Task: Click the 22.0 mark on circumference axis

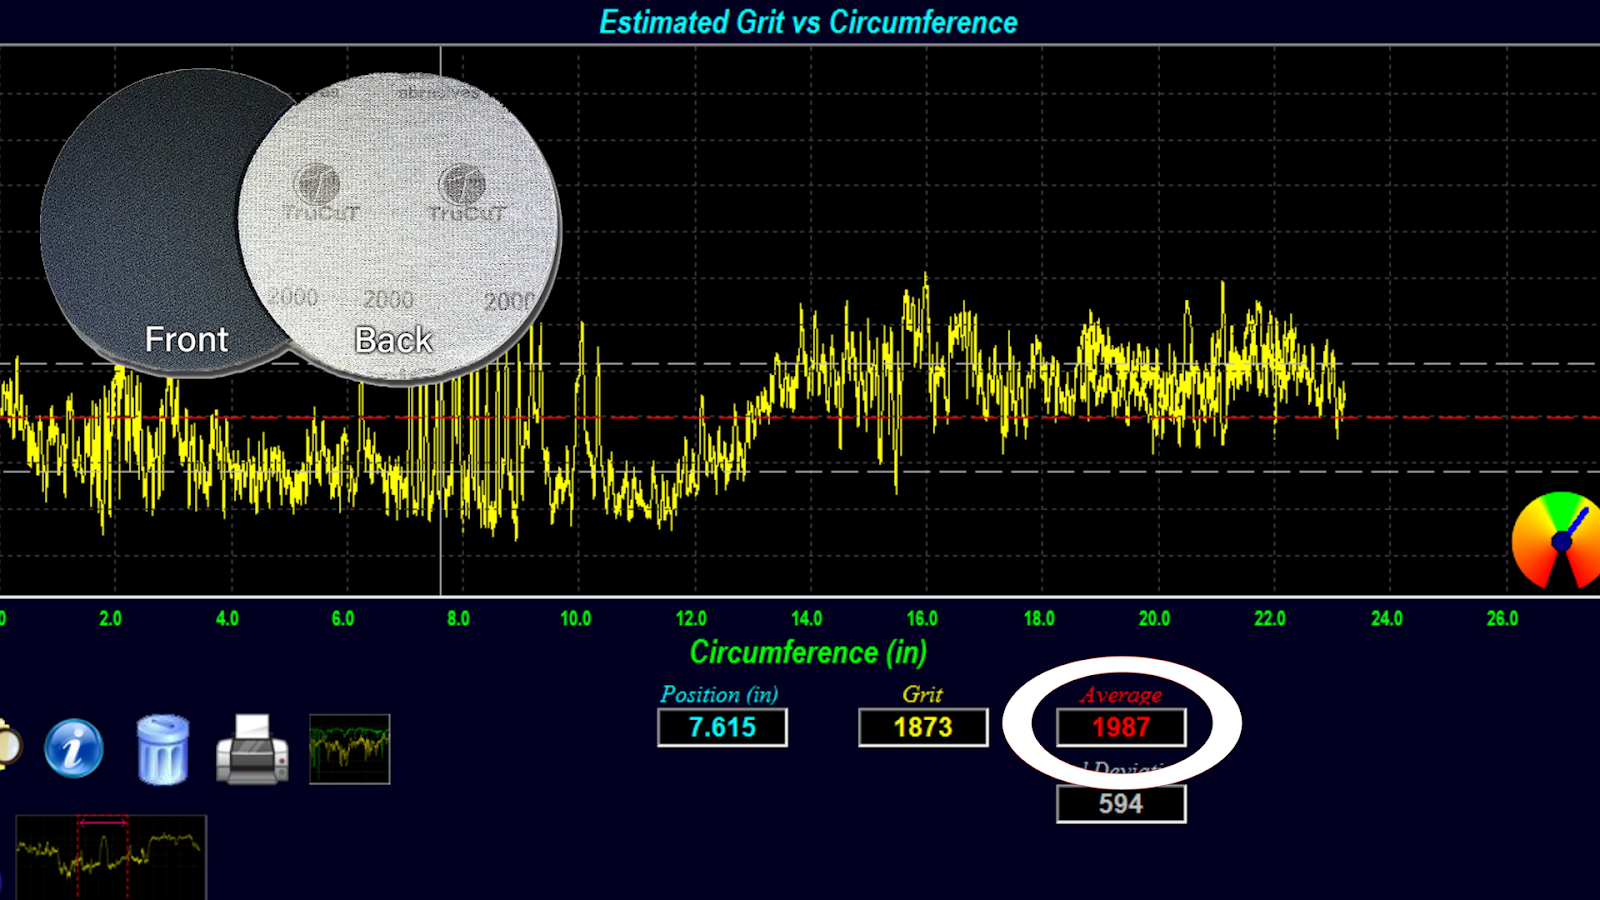Action: point(1270,619)
